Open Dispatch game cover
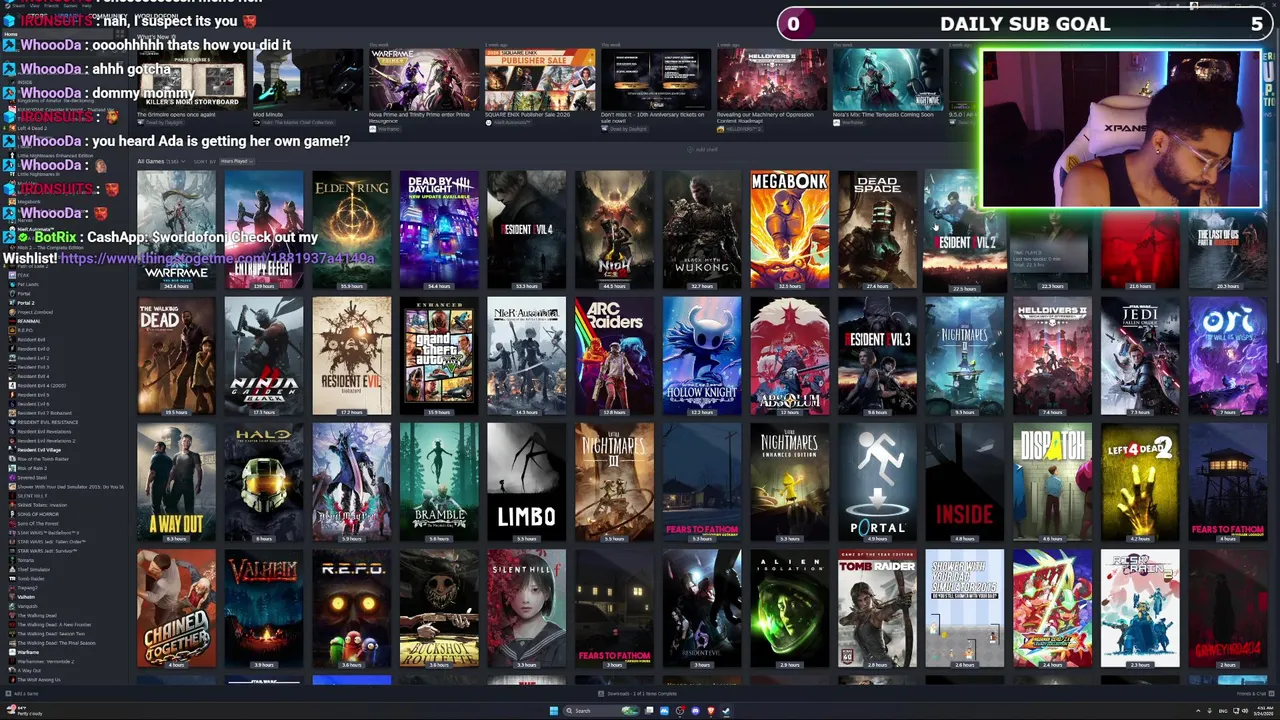Image resolution: width=1280 pixels, height=720 pixels. [x=1052, y=482]
